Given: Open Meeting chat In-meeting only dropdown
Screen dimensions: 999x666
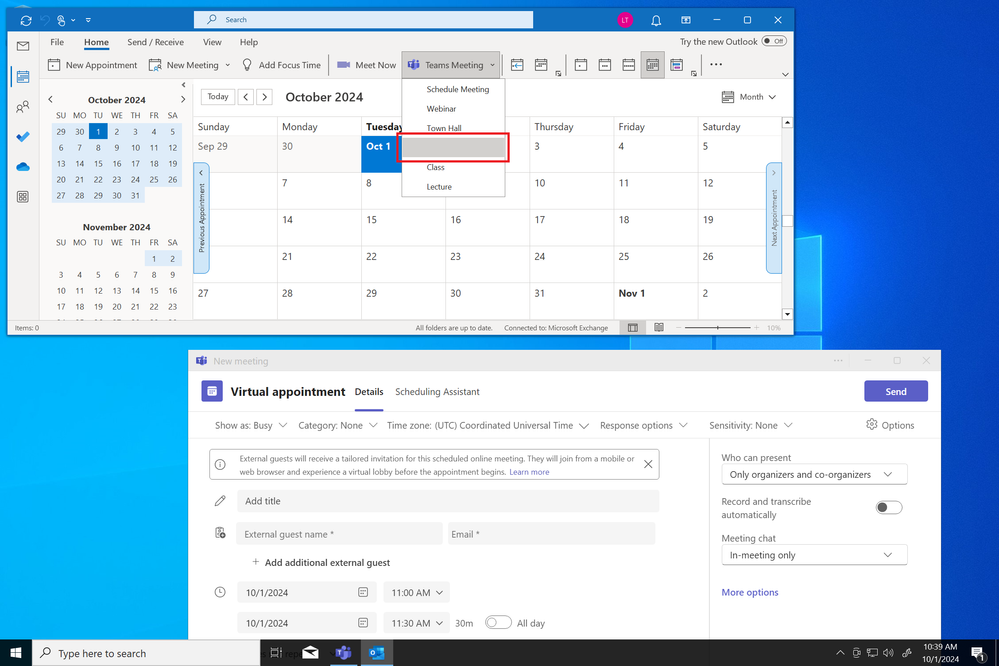Looking at the screenshot, I should (x=814, y=555).
